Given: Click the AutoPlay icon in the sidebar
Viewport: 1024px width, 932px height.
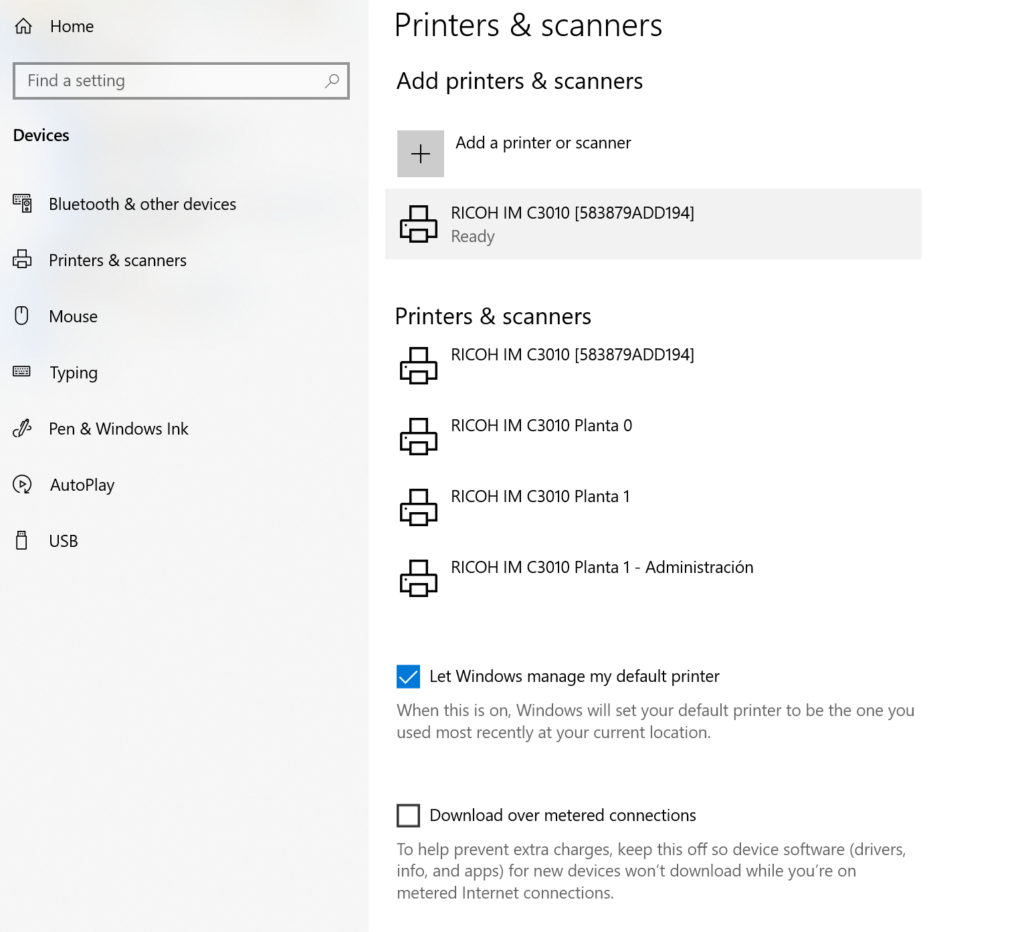Looking at the screenshot, I should [22, 485].
